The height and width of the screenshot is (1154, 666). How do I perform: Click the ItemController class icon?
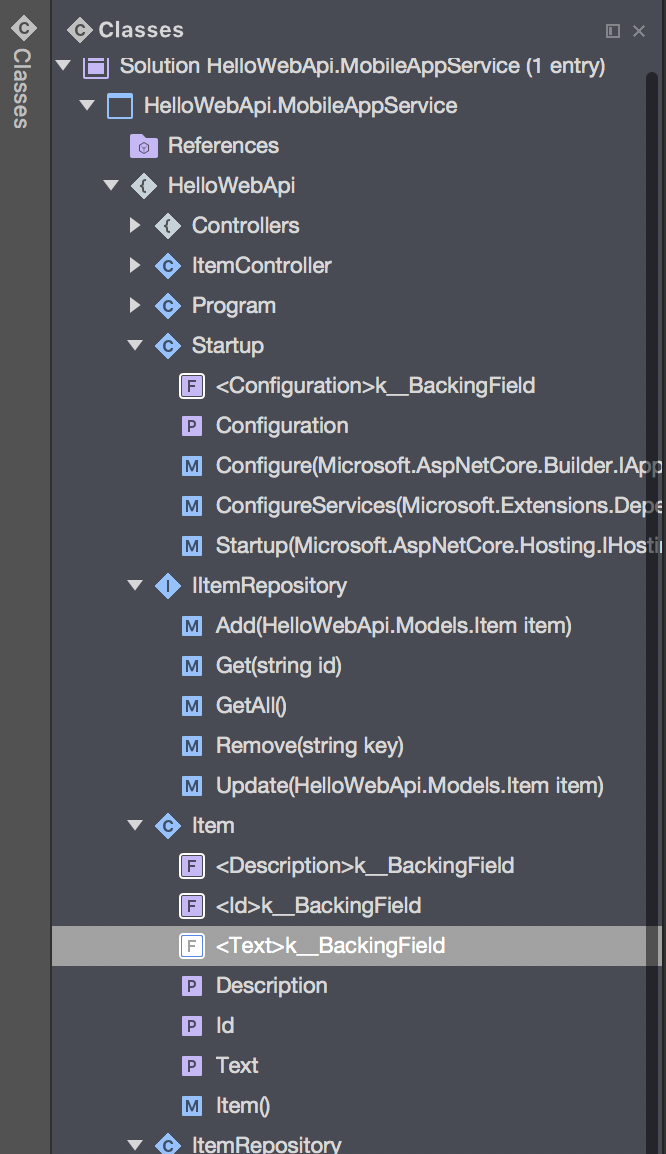click(x=168, y=265)
